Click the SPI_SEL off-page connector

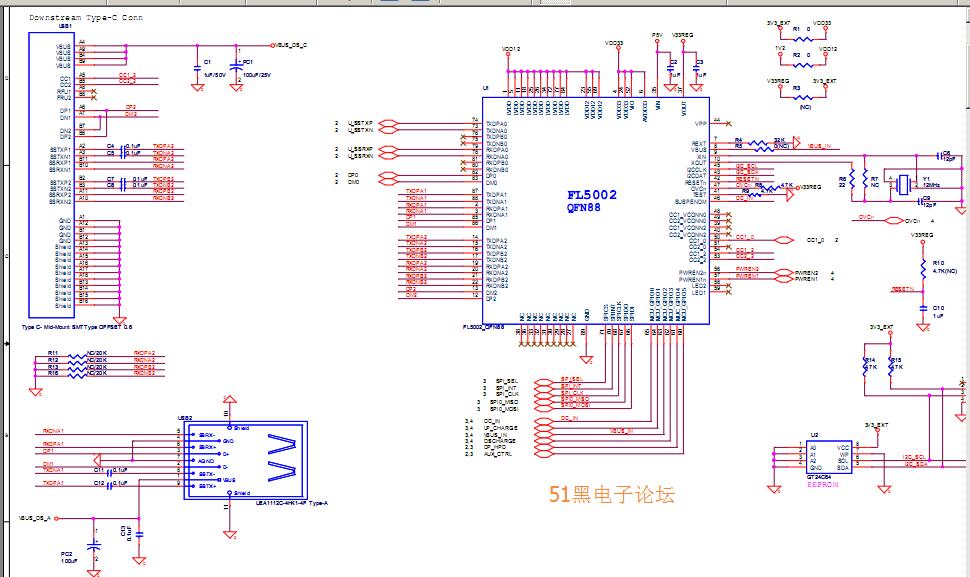(x=543, y=381)
